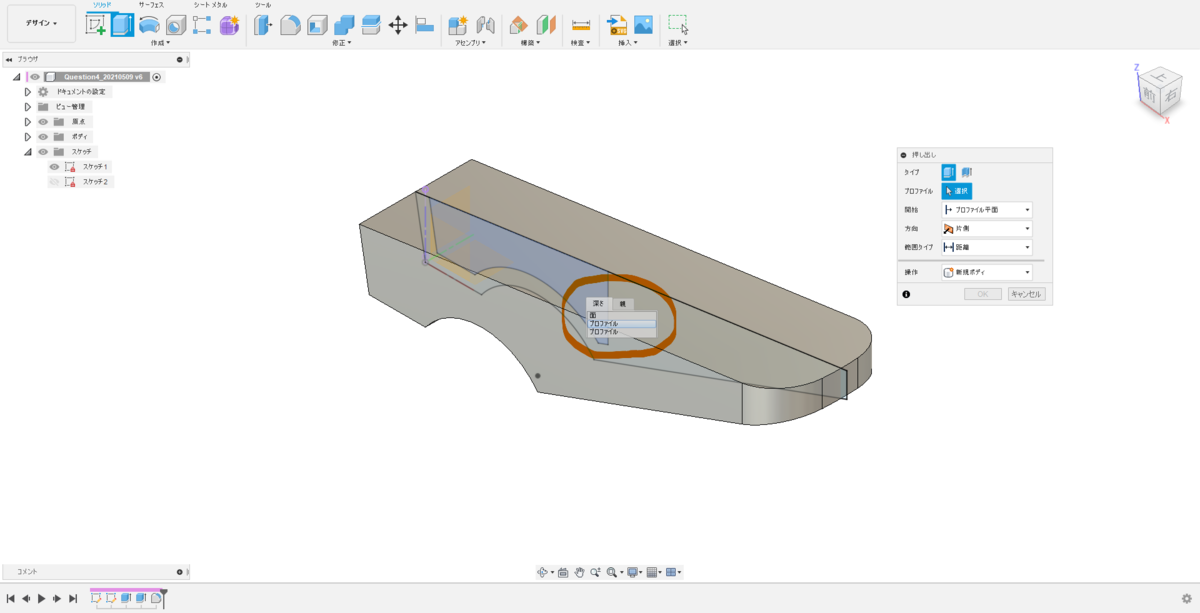Open the 作成 dropdown menu
Screen dimensions: 1200x613
pyautogui.click(x=160, y=43)
